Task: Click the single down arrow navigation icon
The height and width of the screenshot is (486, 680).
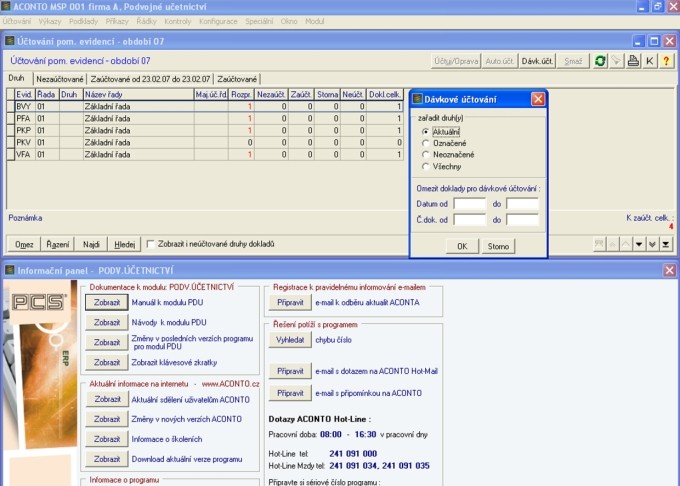Action: (x=637, y=243)
